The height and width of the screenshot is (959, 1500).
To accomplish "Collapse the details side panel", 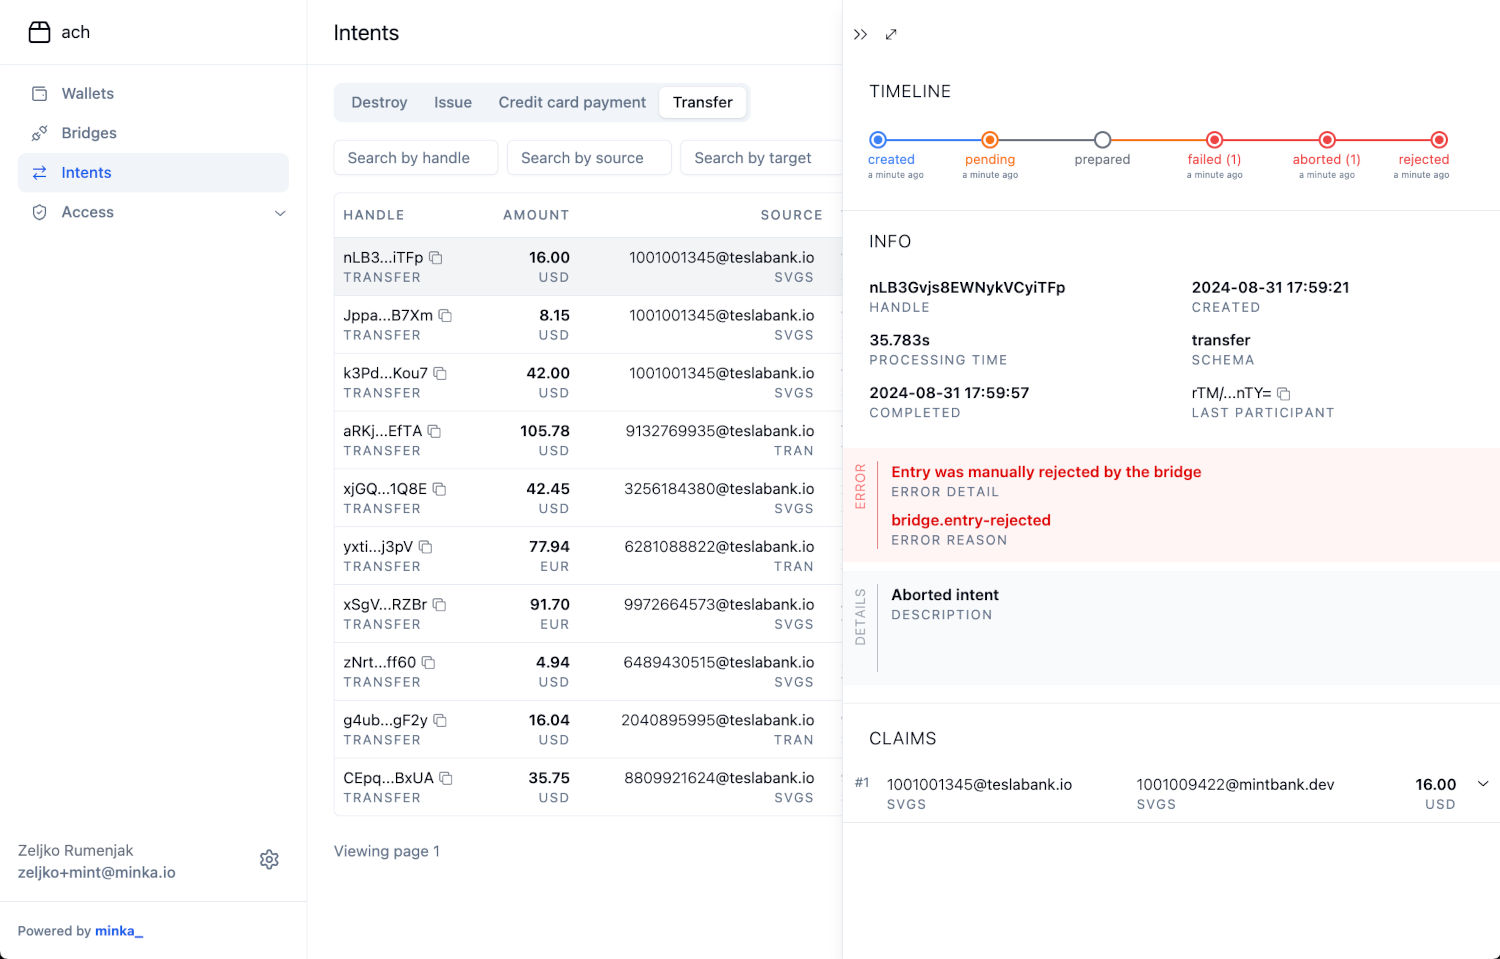I will [x=860, y=34].
